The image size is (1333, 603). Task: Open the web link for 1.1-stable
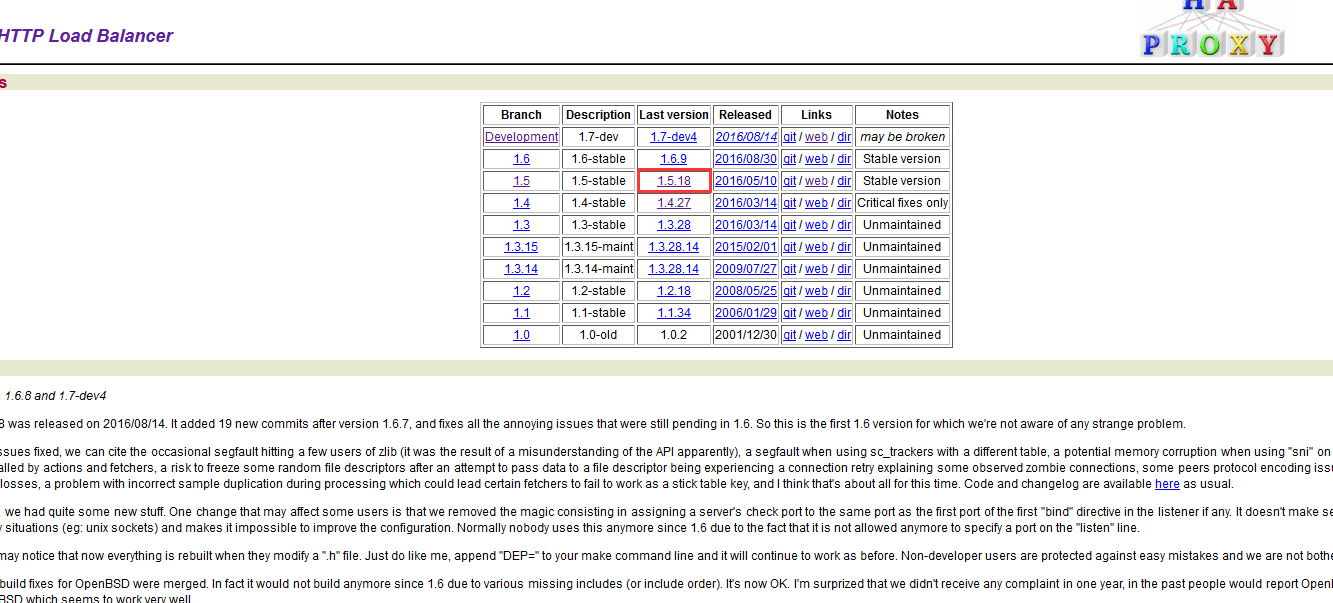[816, 313]
